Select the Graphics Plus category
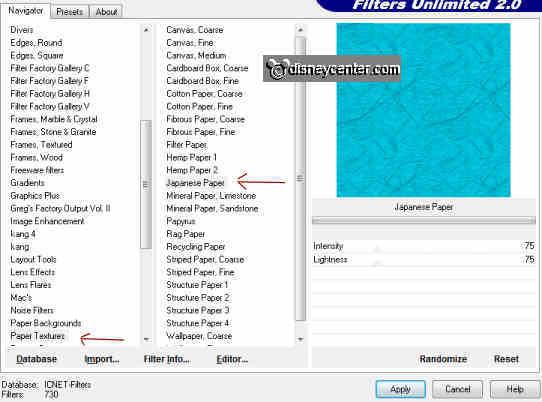 coord(35,196)
